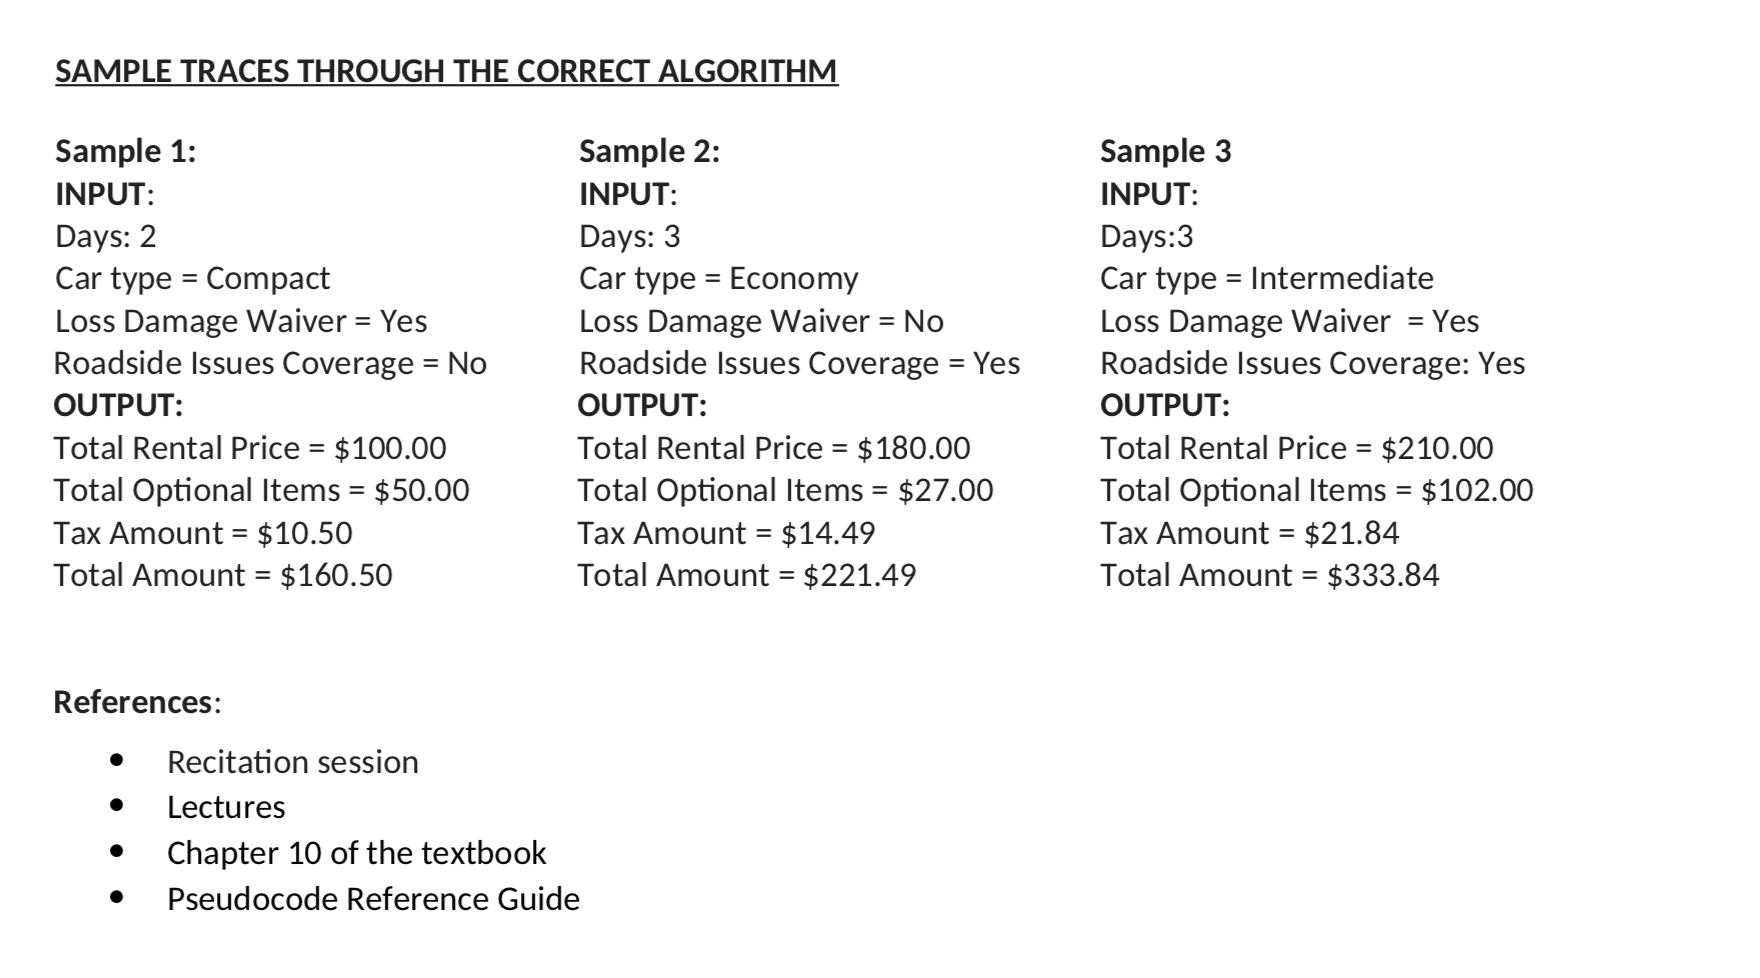The image size is (1760, 978).
Task: Click the Recitation session bullet item
Action: click(x=293, y=762)
